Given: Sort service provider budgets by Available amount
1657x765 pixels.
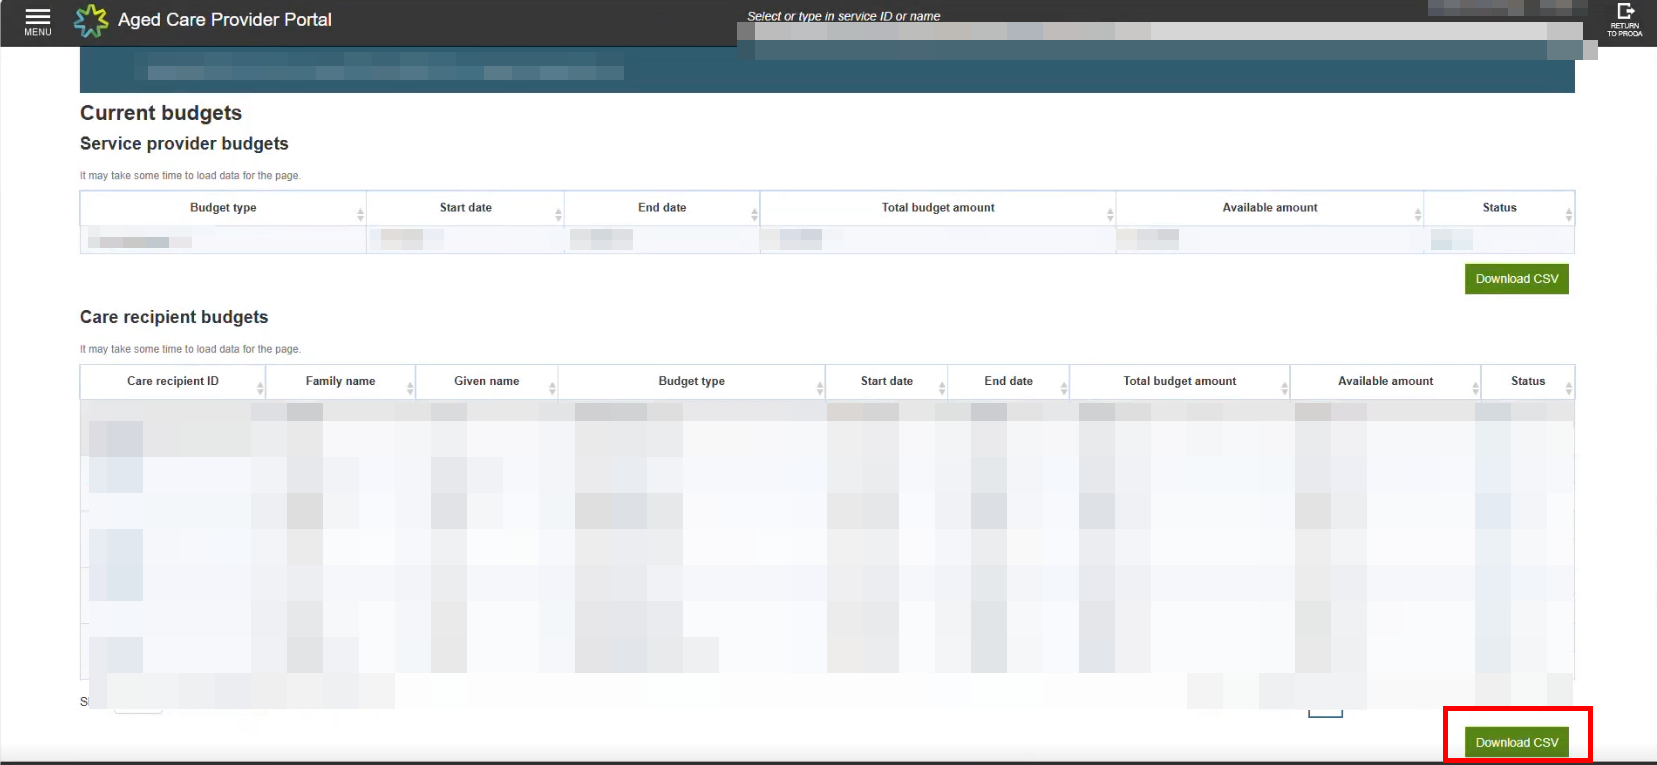Looking at the screenshot, I should pyautogui.click(x=1270, y=208).
